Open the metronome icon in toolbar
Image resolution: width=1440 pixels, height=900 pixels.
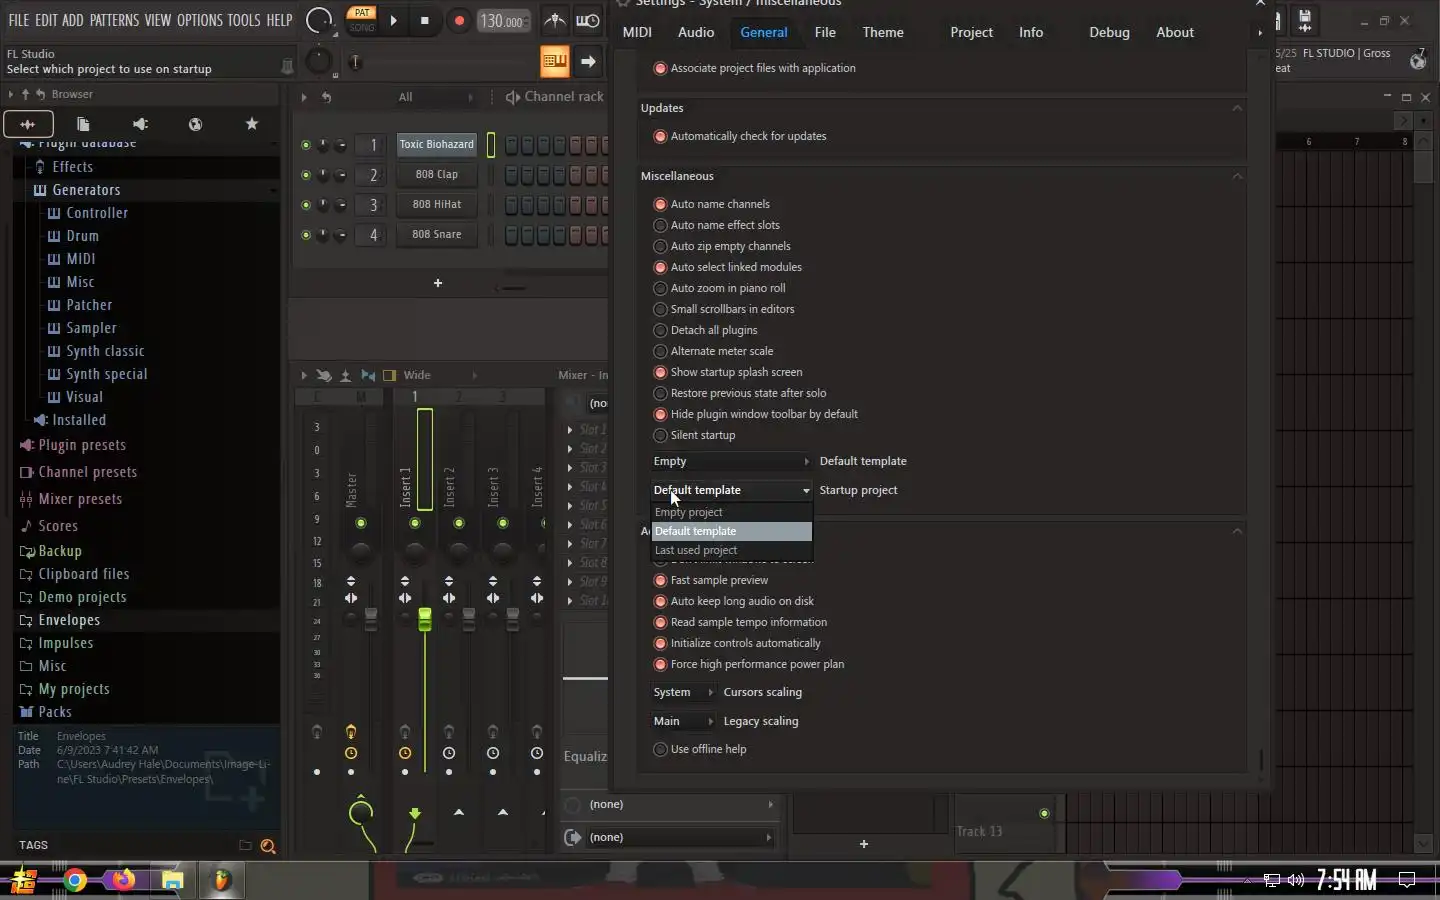coord(554,20)
